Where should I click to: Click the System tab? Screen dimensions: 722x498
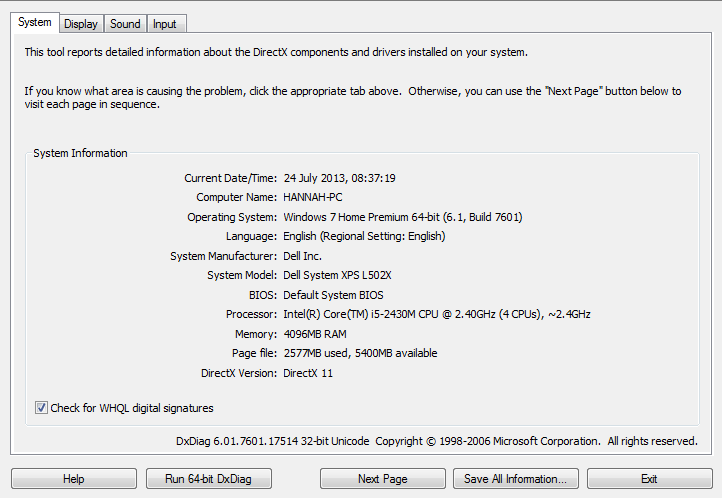(x=34, y=22)
